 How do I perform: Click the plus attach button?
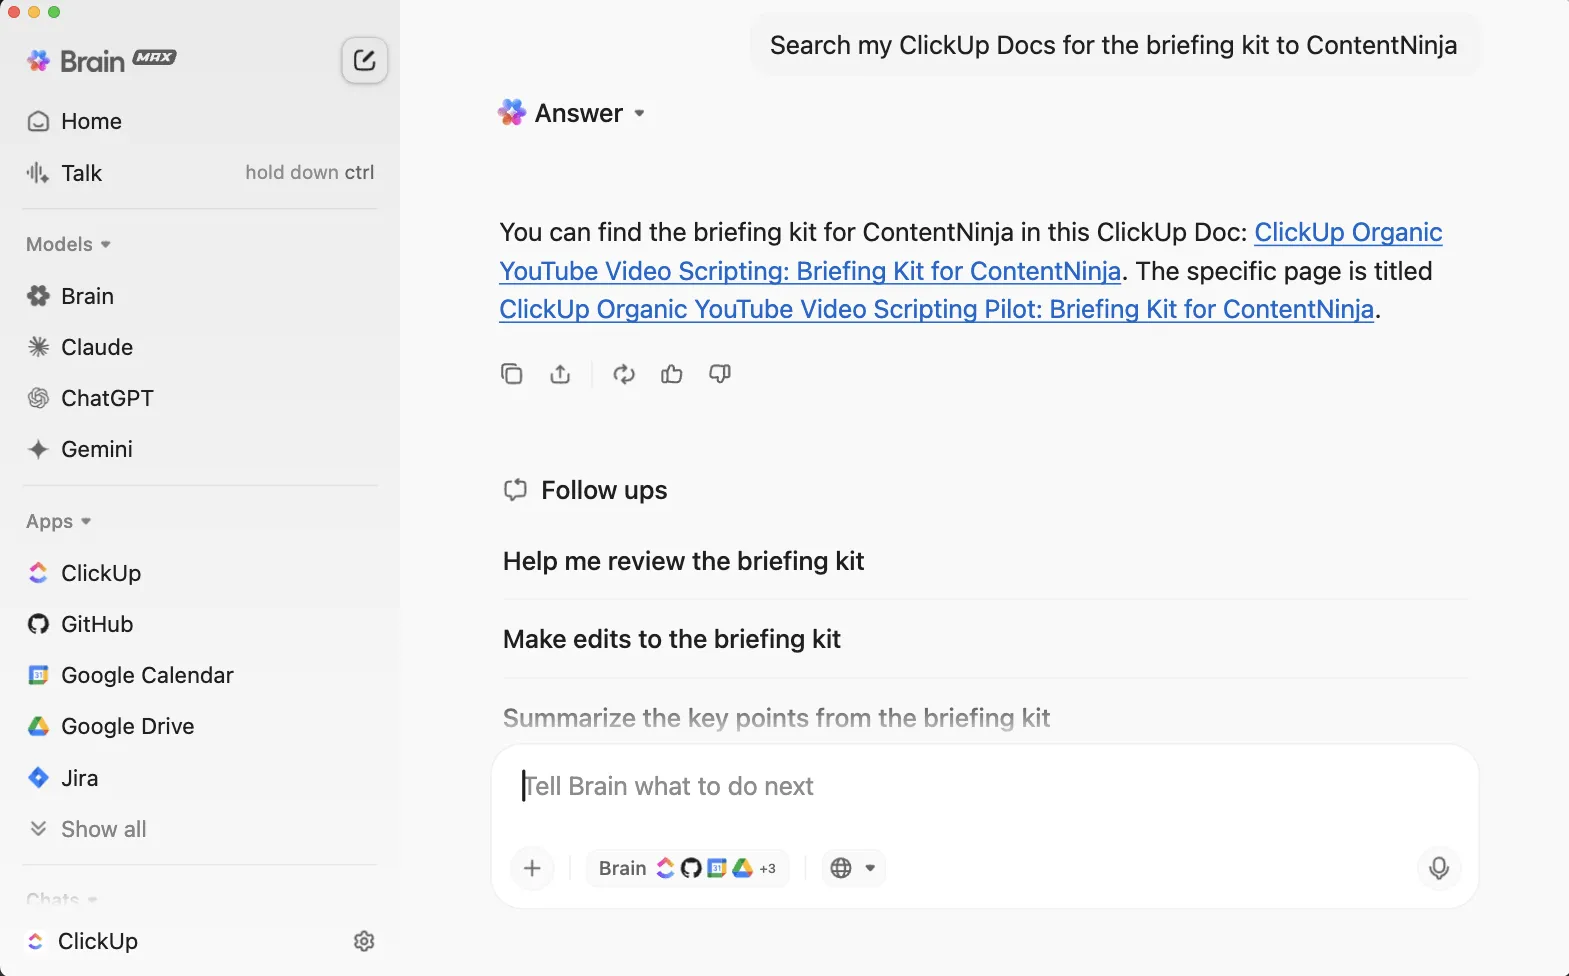tap(532, 868)
